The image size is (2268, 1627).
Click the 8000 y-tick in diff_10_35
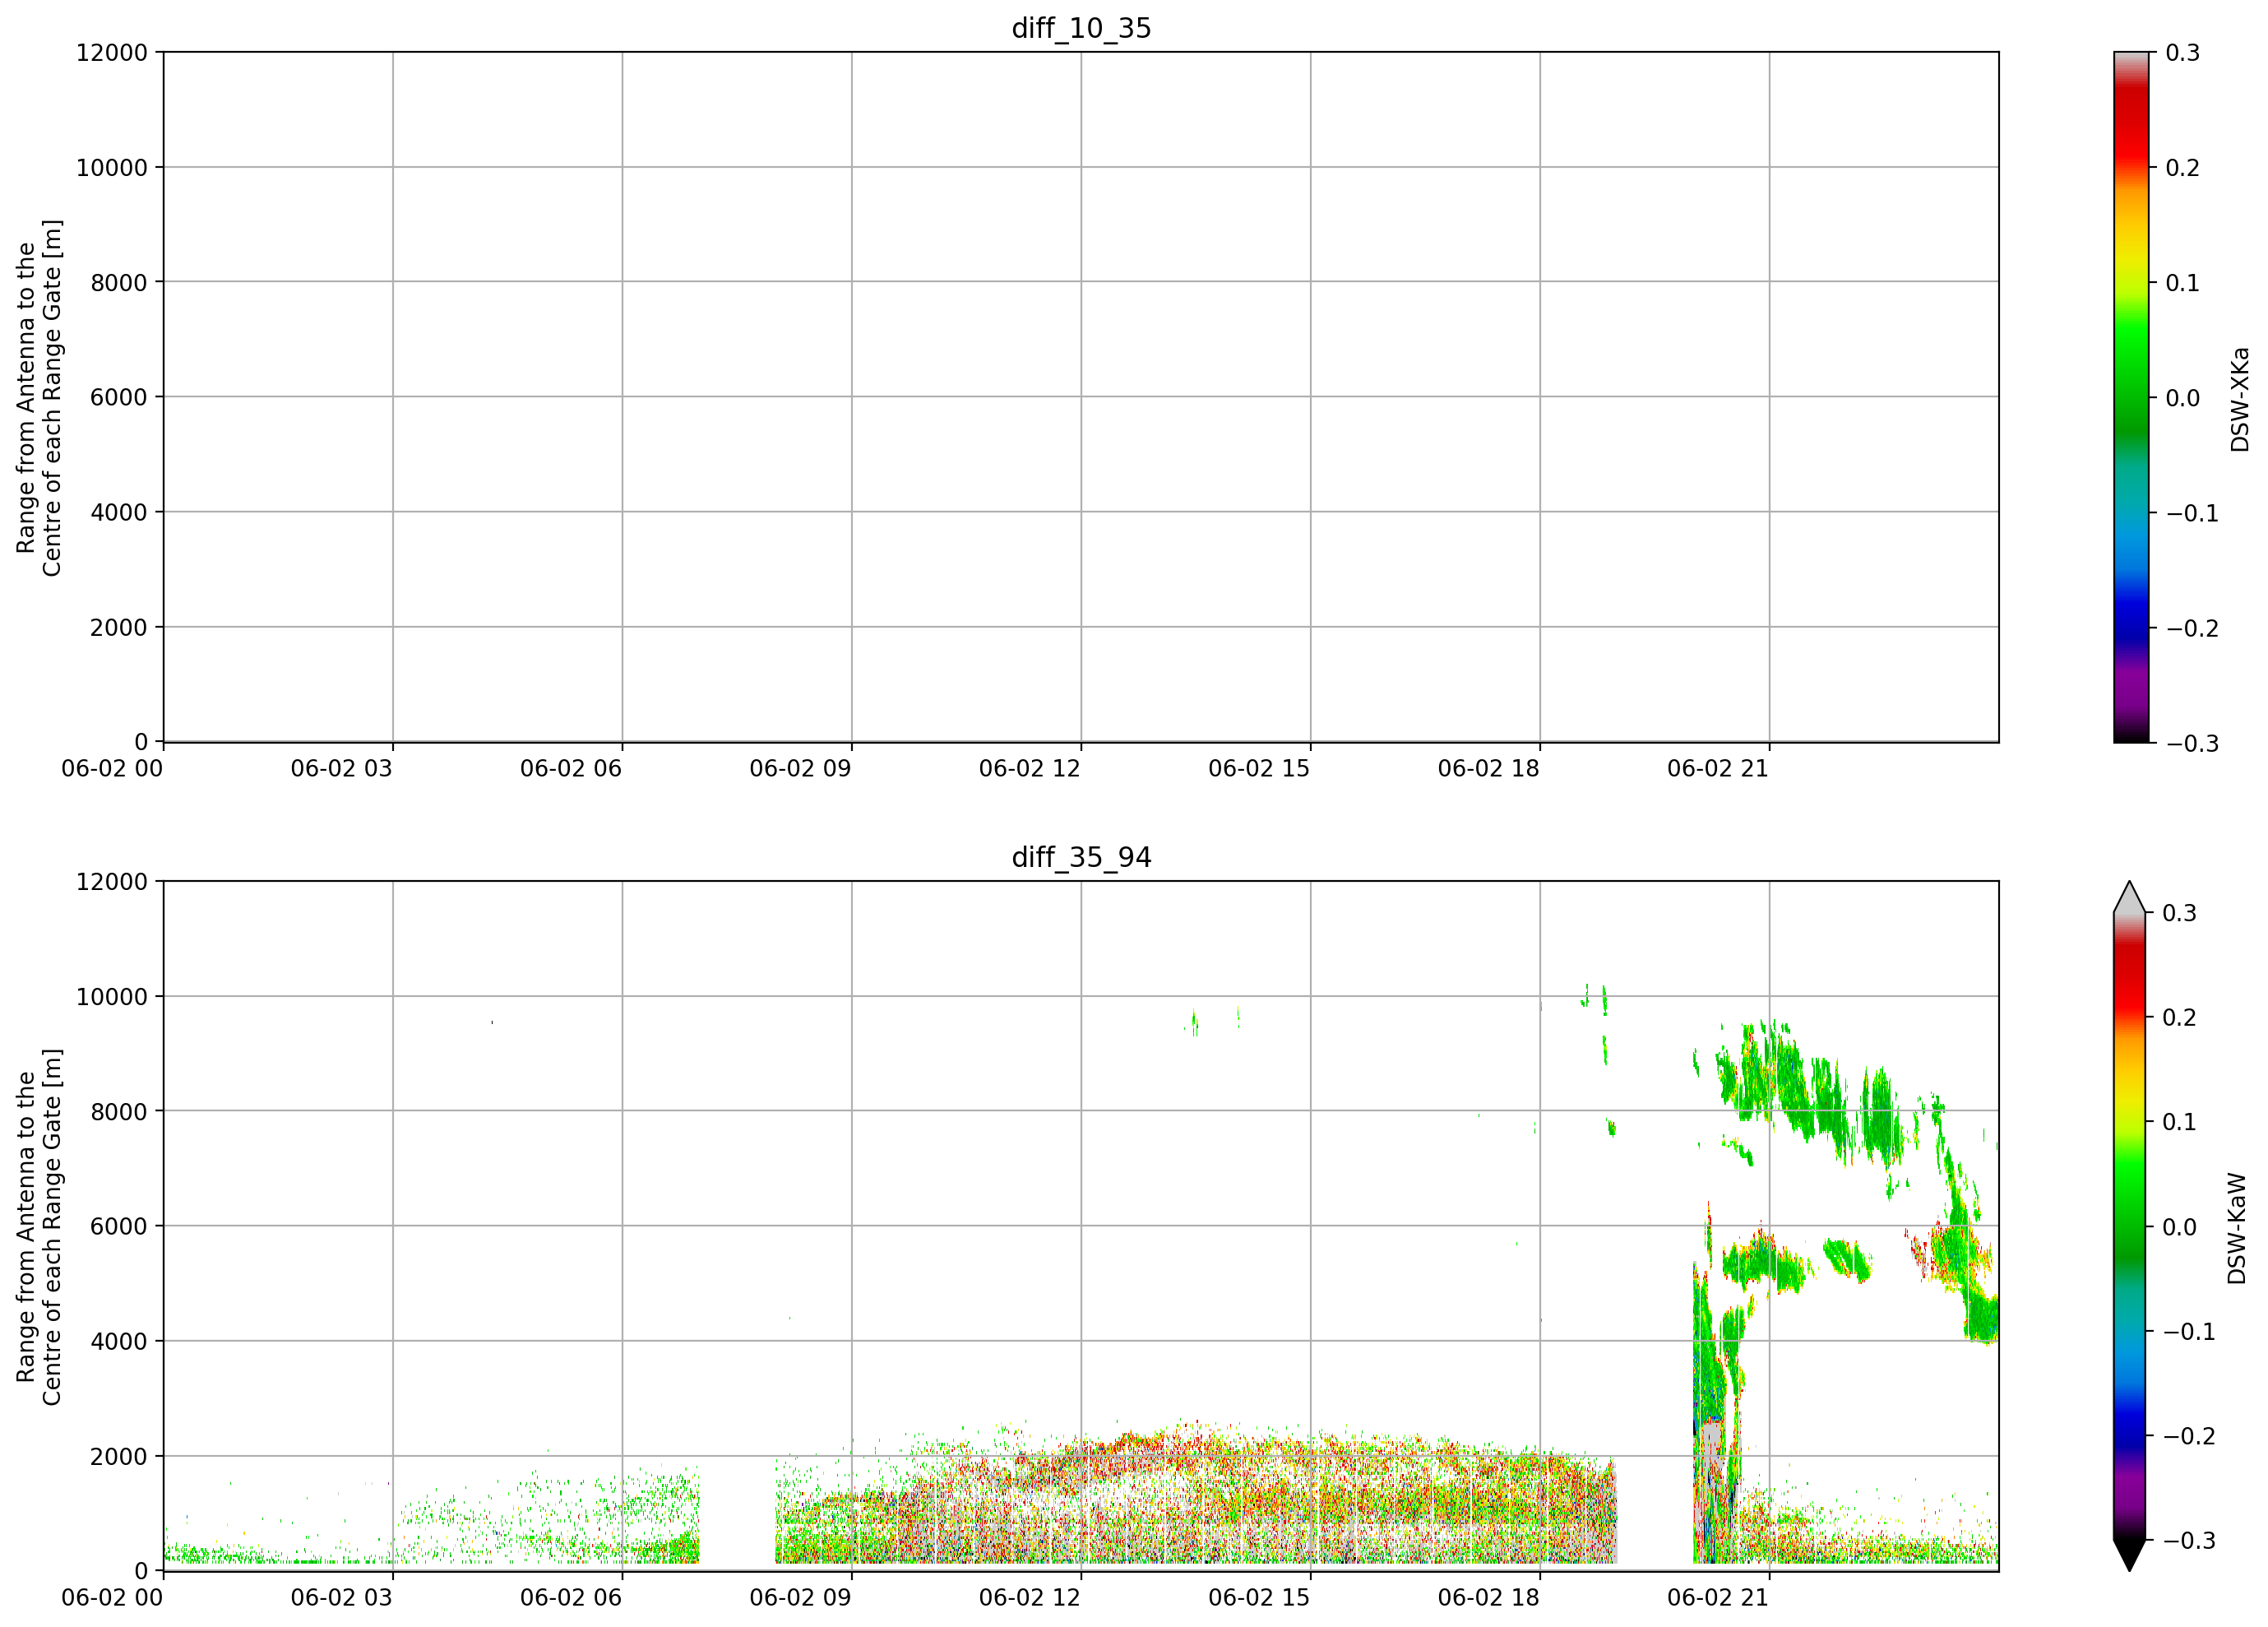point(119,282)
